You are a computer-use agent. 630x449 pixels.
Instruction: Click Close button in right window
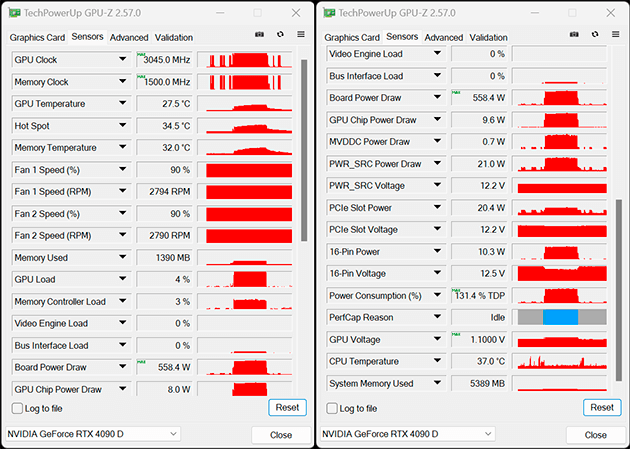point(595,435)
